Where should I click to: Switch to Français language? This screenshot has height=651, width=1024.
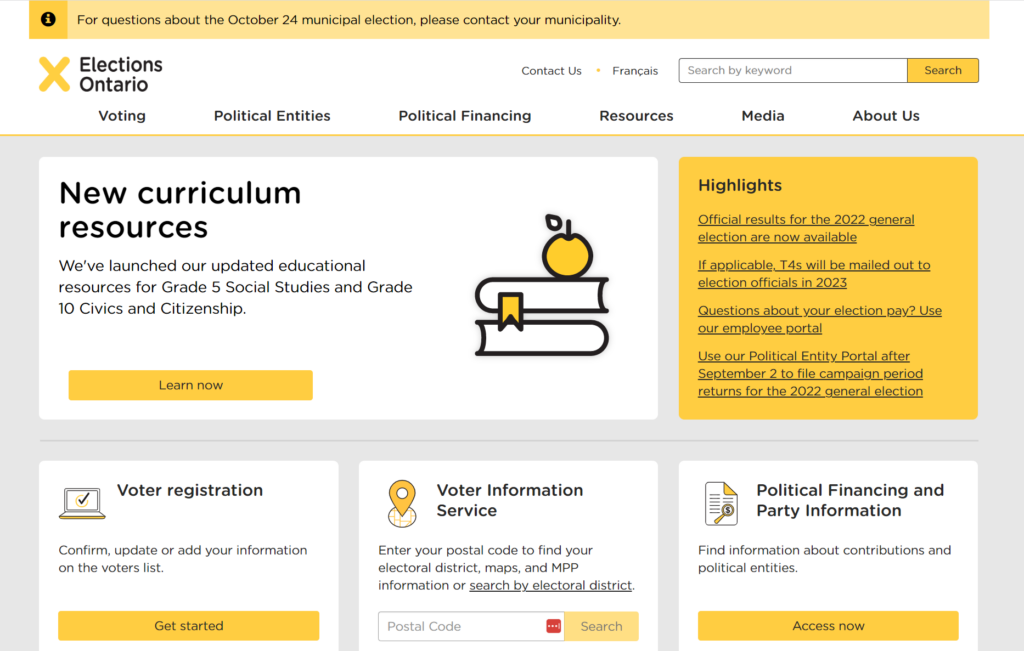[x=635, y=71]
